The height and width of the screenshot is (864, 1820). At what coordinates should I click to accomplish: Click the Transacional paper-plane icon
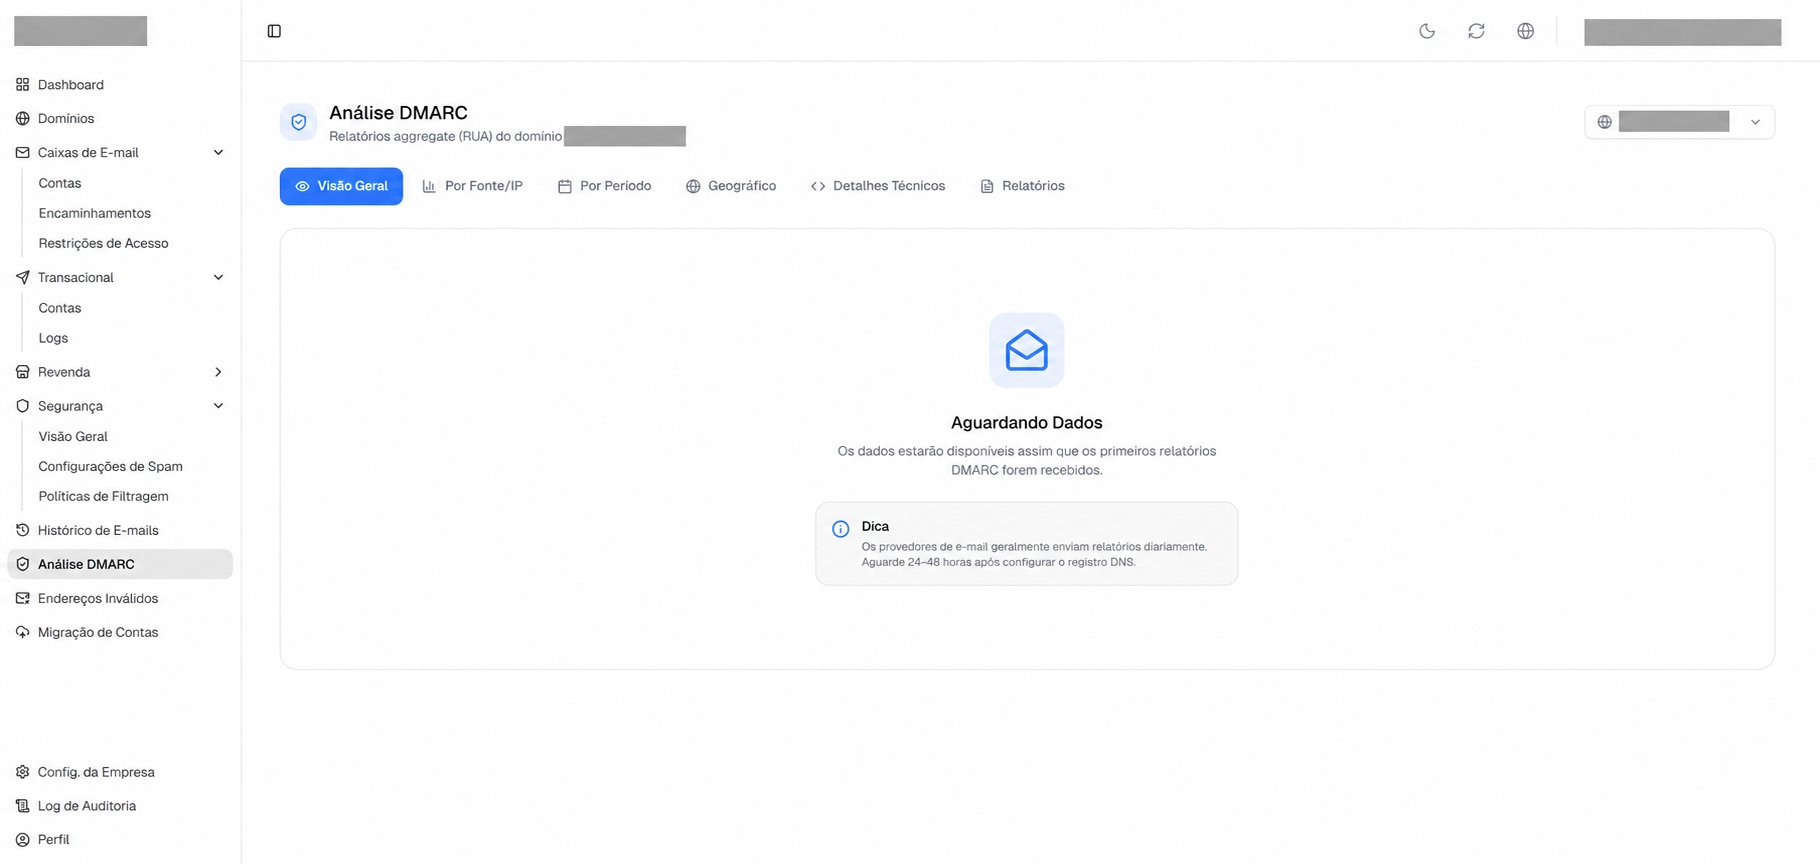(23, 278)
